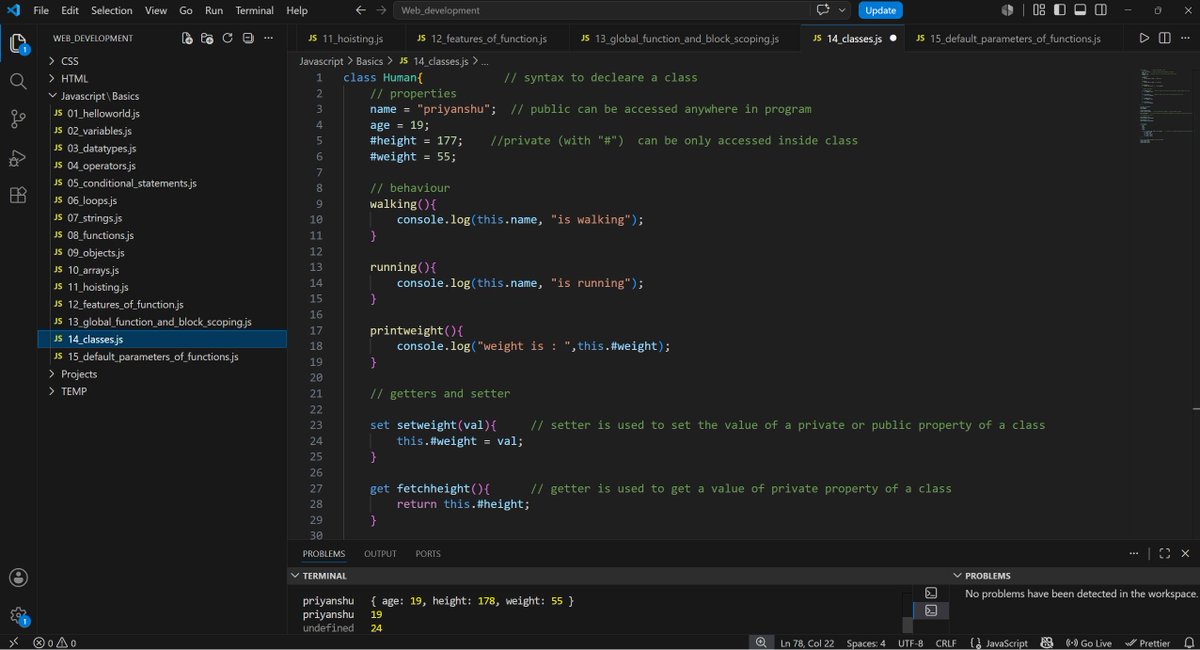
Task: Click the New Folder icon in Explorer
Action: tap(207, 39)
